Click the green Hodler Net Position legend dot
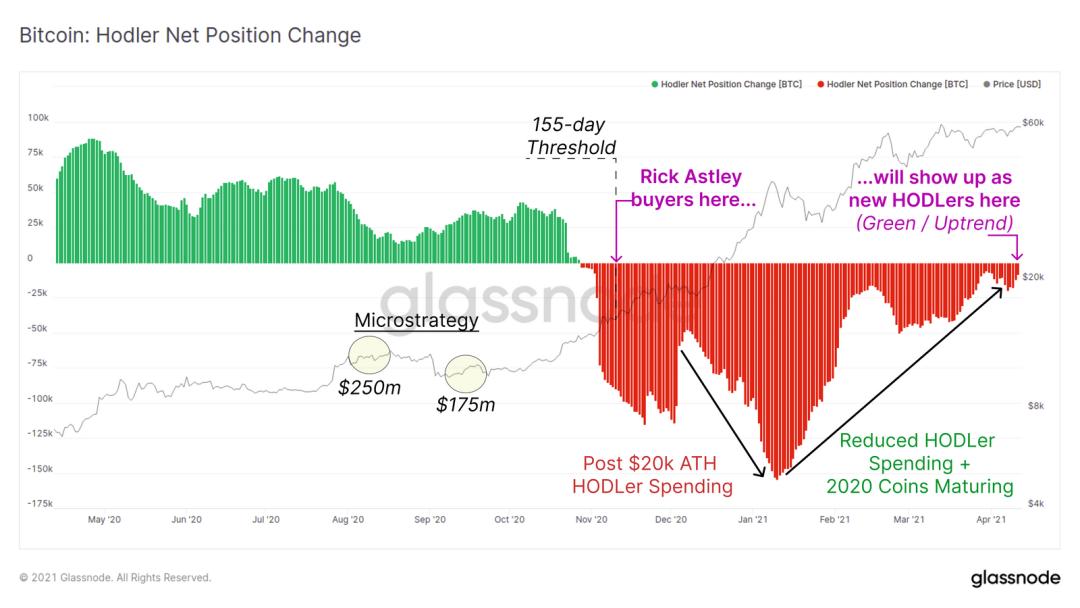 [654, 85]
